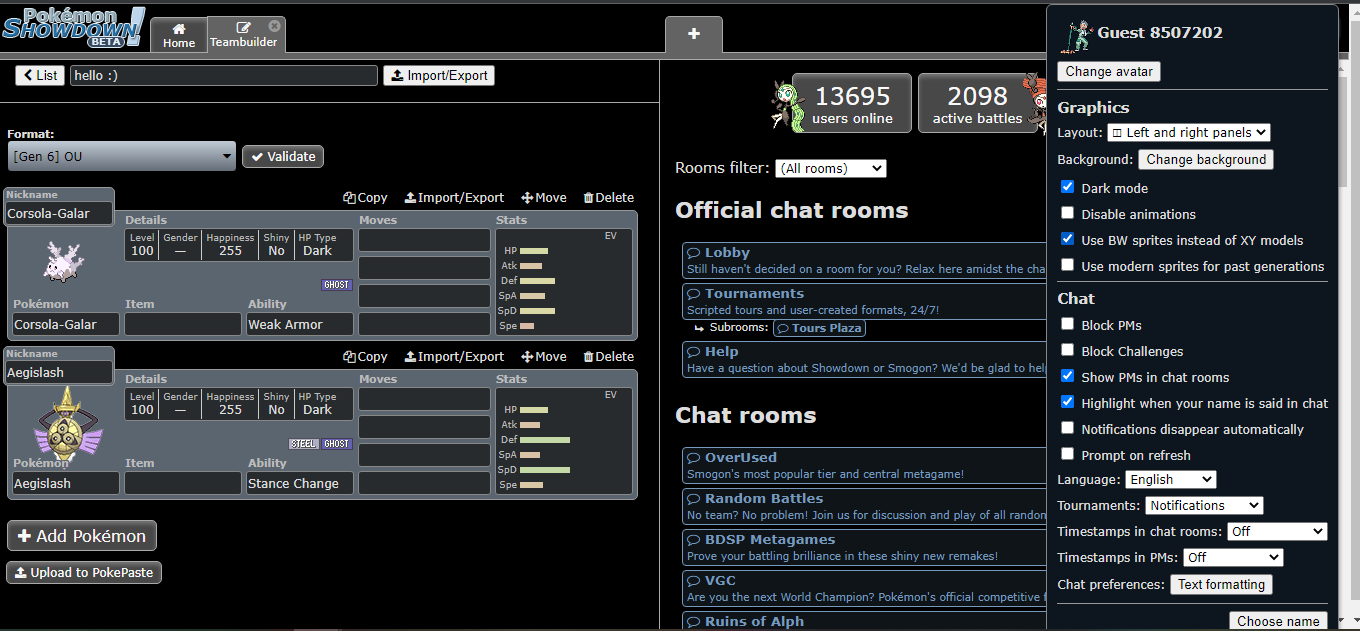This screenshot has width=1360, height=631.
Task: Select Corsola-Galar's first move slot
Action: [x=424, y=240]
